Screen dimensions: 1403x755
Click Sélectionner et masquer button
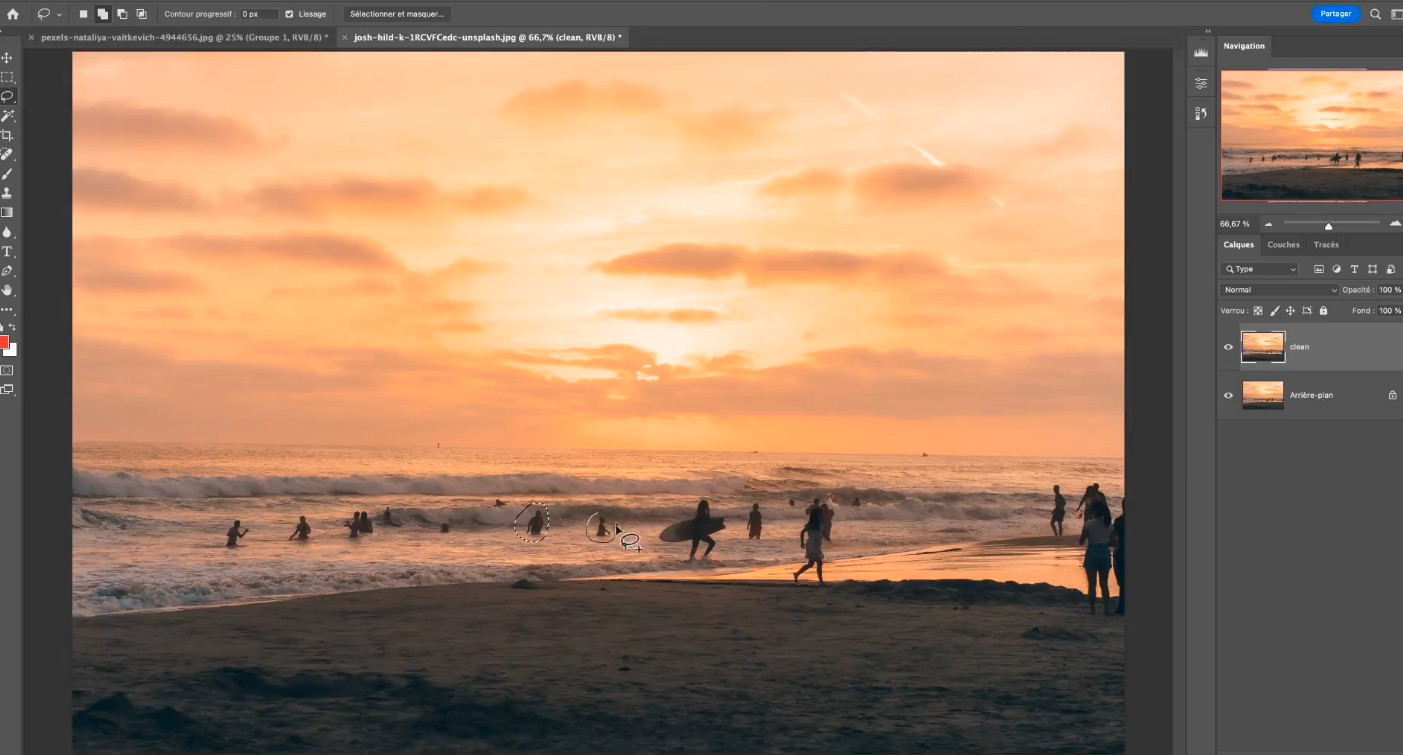pyautogui.click(x=397, y=14)
